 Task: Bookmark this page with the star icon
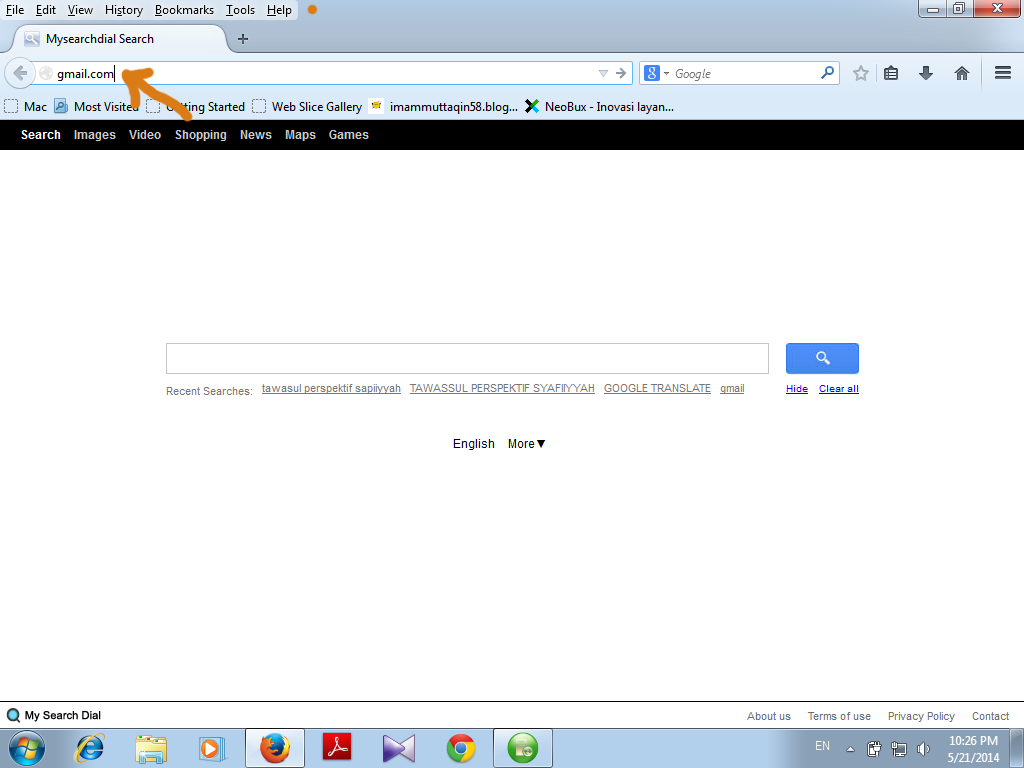(858, 72)
